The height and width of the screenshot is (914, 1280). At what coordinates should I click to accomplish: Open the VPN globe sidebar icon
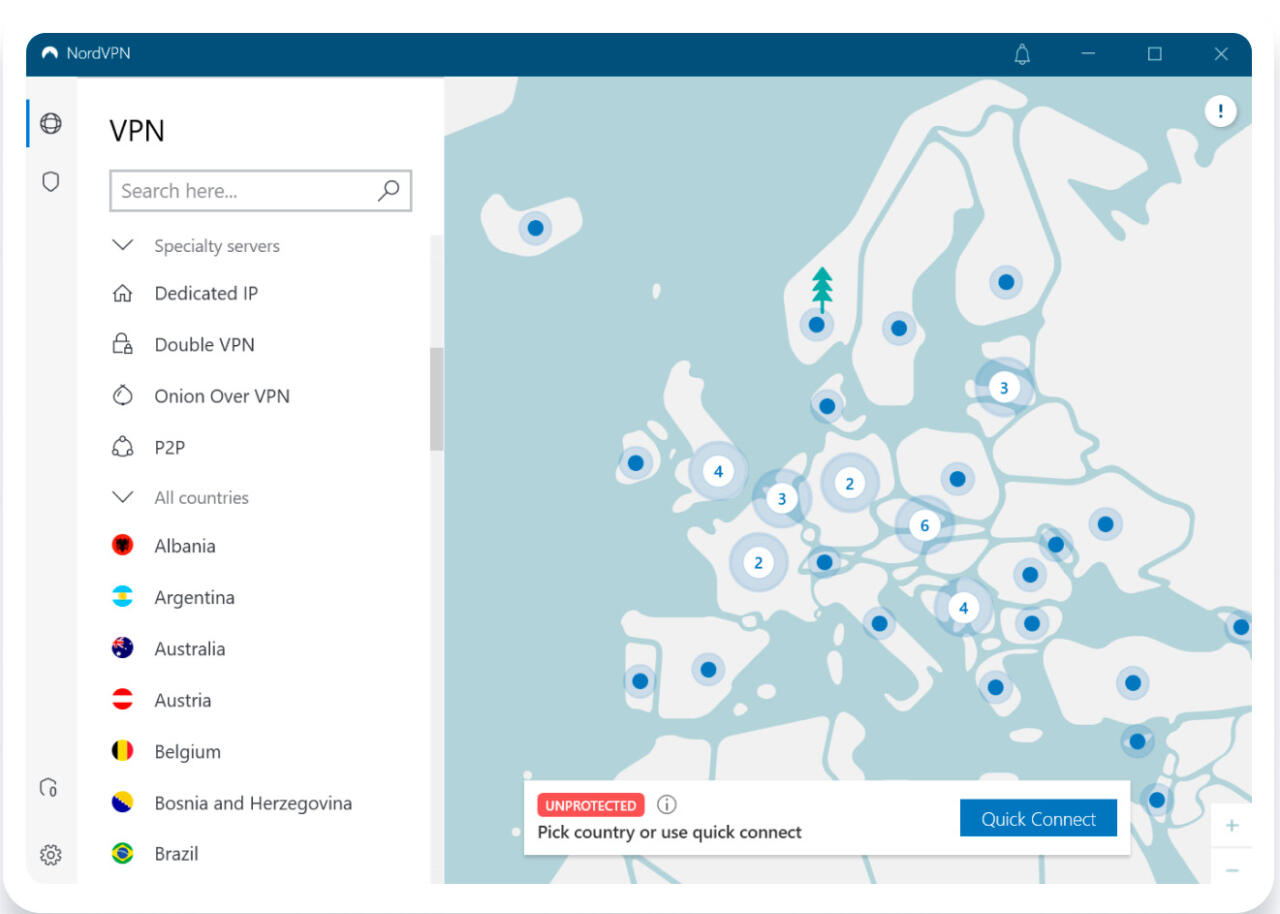pos(50,123)
